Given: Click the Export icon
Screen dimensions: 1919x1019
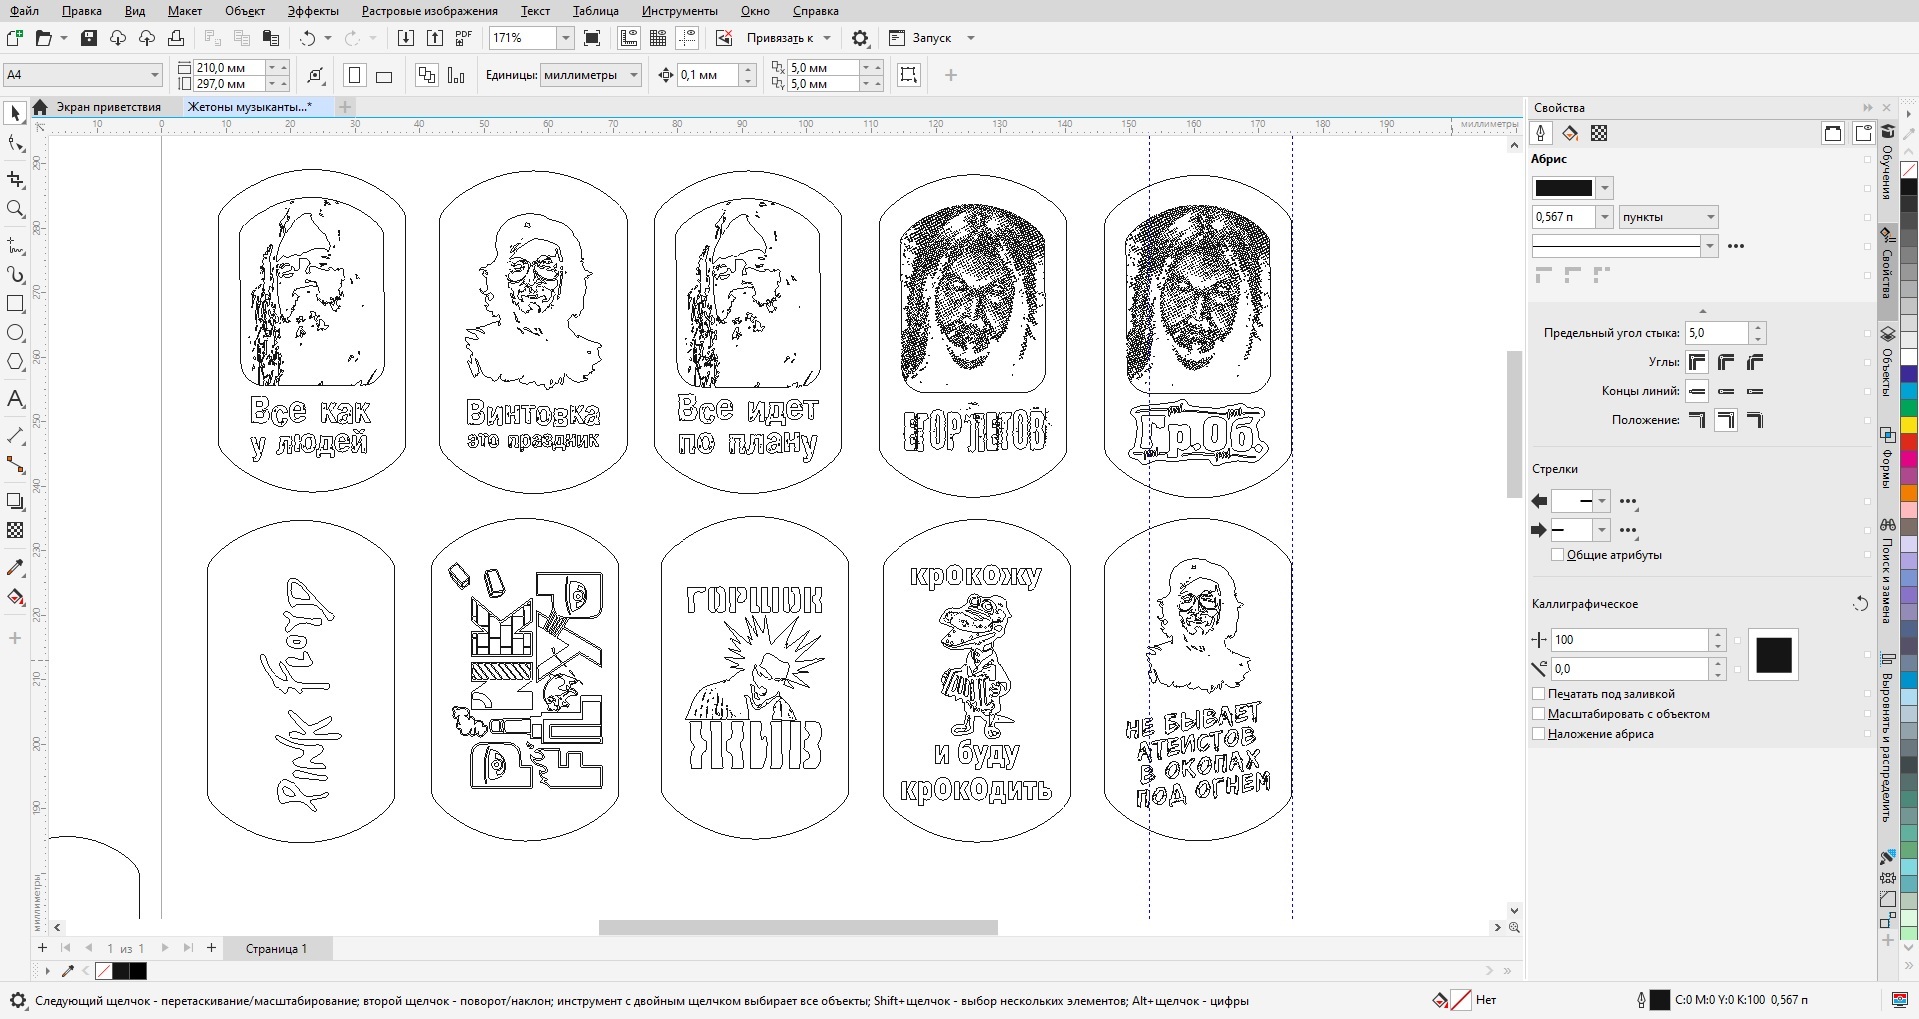Looking at the screenshot, I should point(434,38).
